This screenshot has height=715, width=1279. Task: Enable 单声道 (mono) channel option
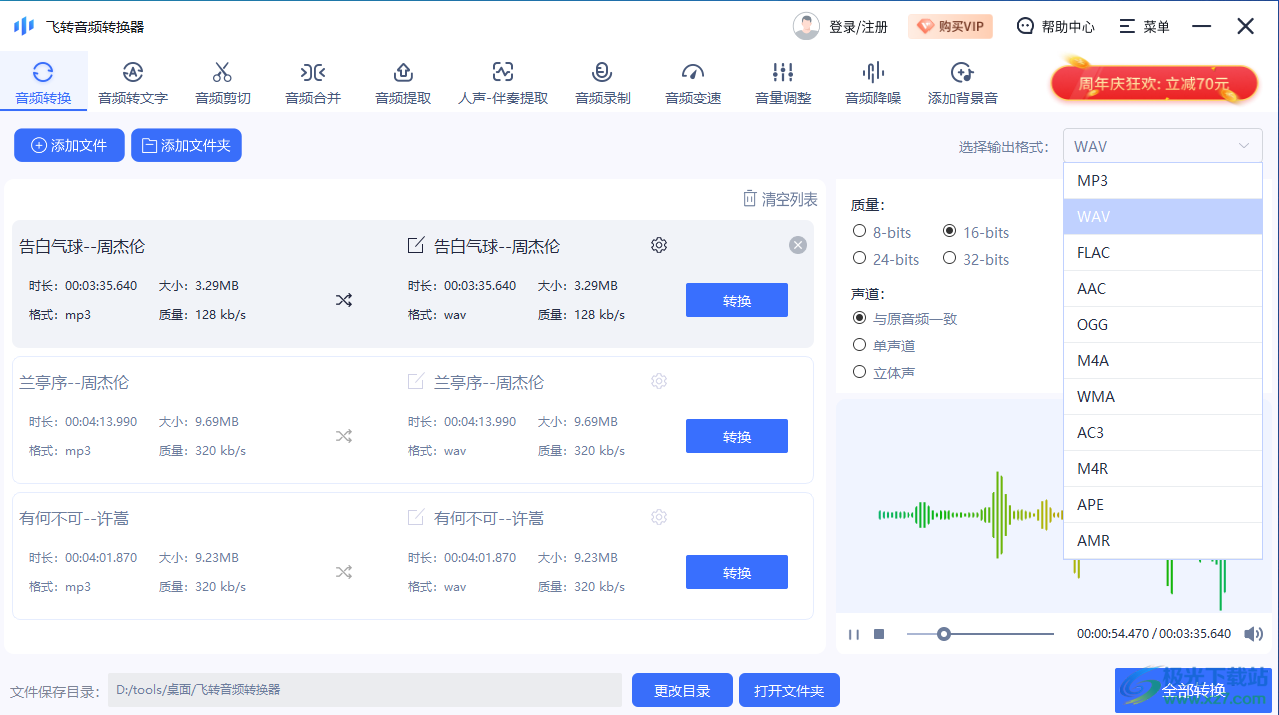[x=859, y=344]
